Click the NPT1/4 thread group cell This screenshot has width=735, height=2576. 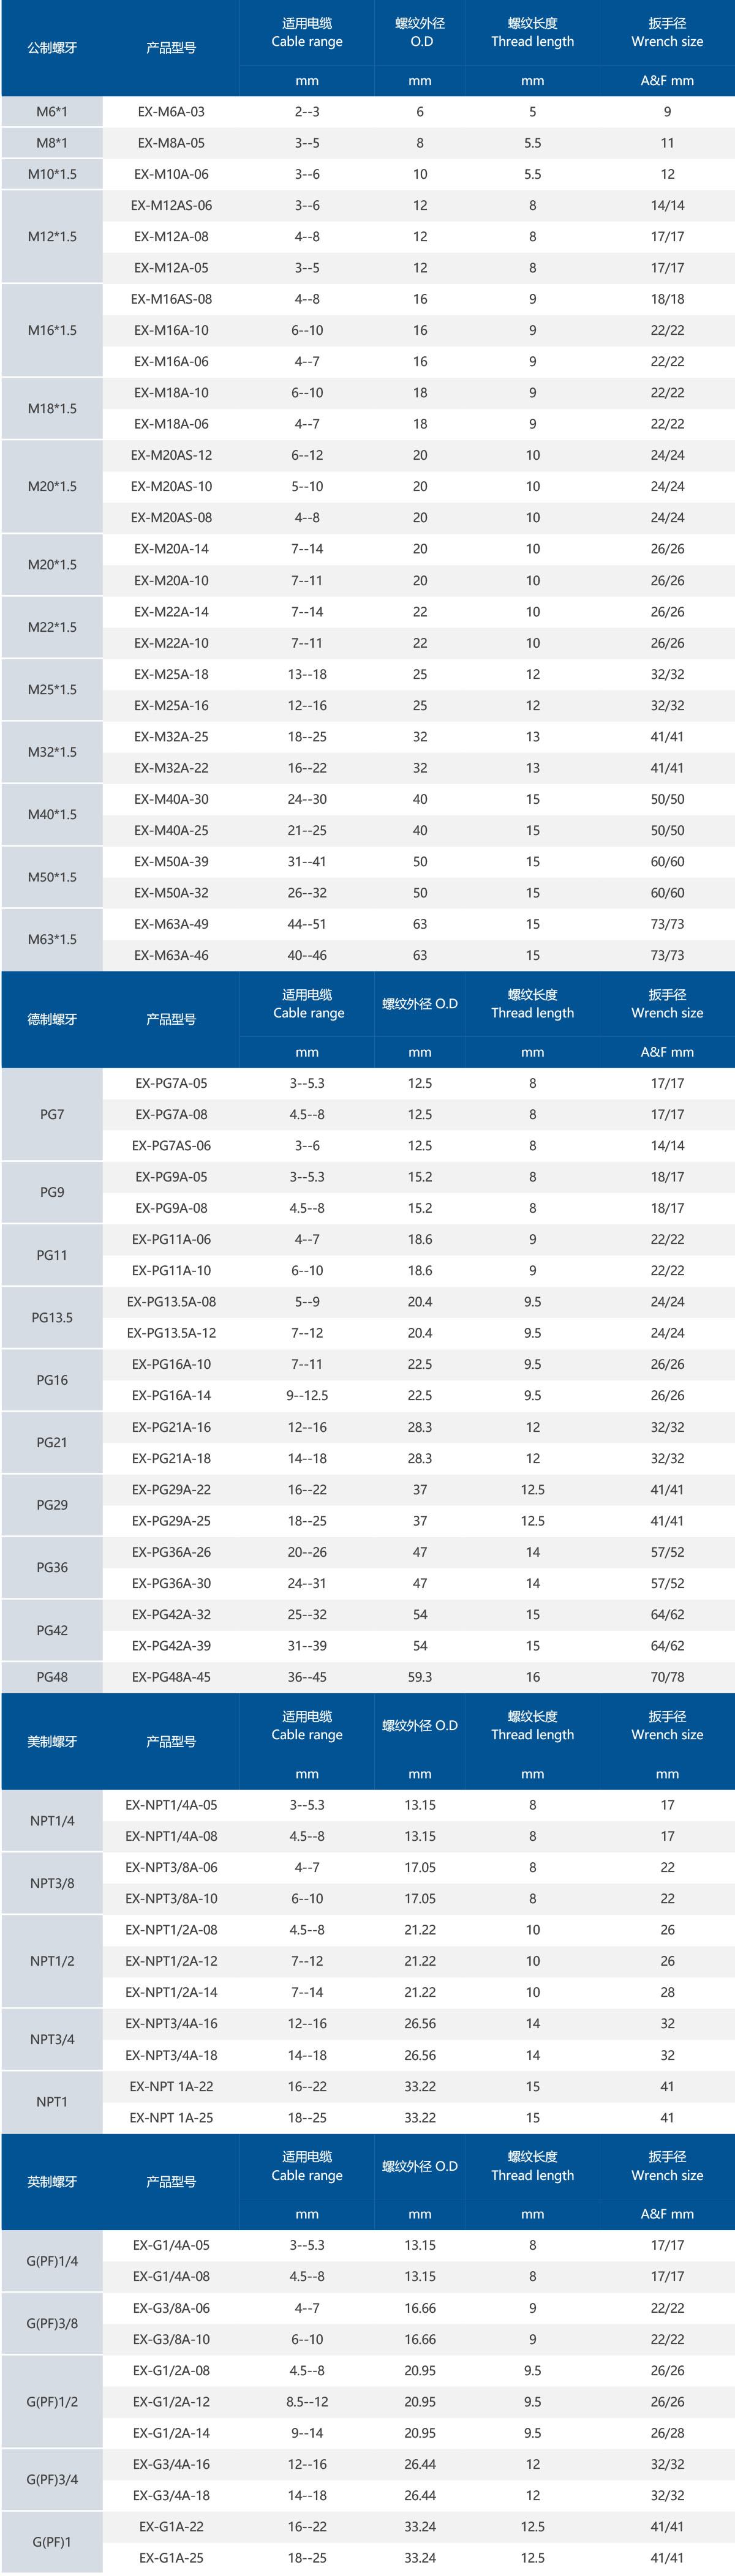52,1821
